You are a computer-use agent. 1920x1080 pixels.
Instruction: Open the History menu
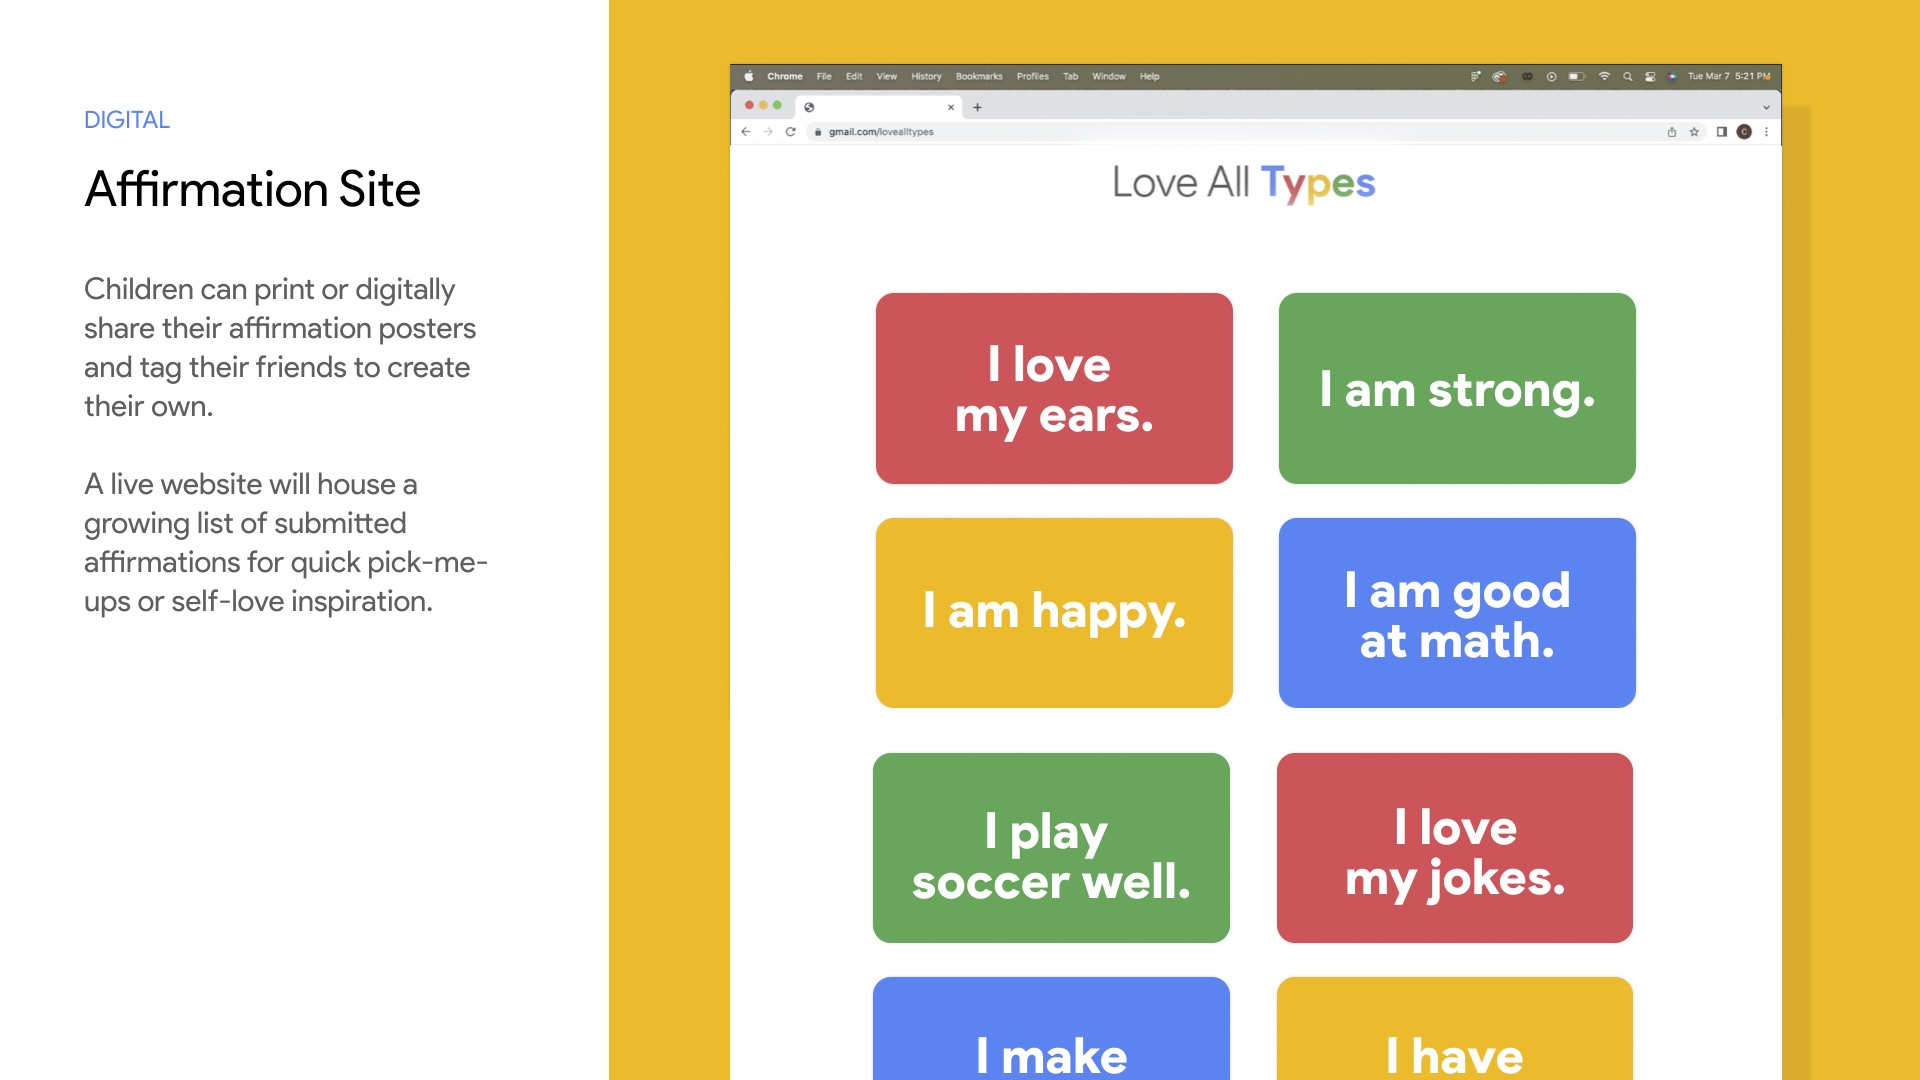(x=926, y=76)
